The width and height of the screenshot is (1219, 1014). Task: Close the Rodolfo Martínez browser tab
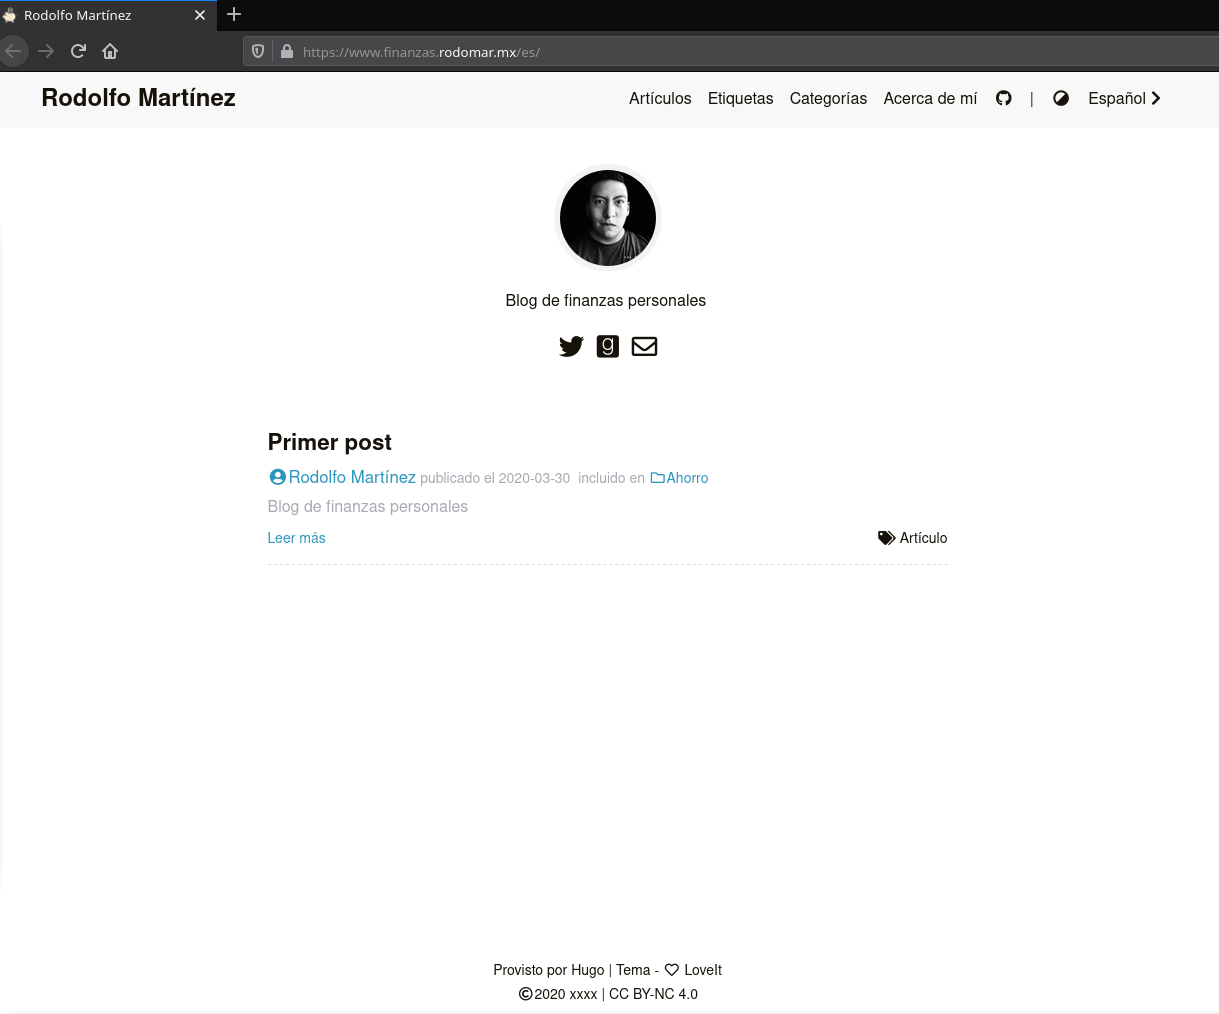pyautogui.click(x=200, y=15)
